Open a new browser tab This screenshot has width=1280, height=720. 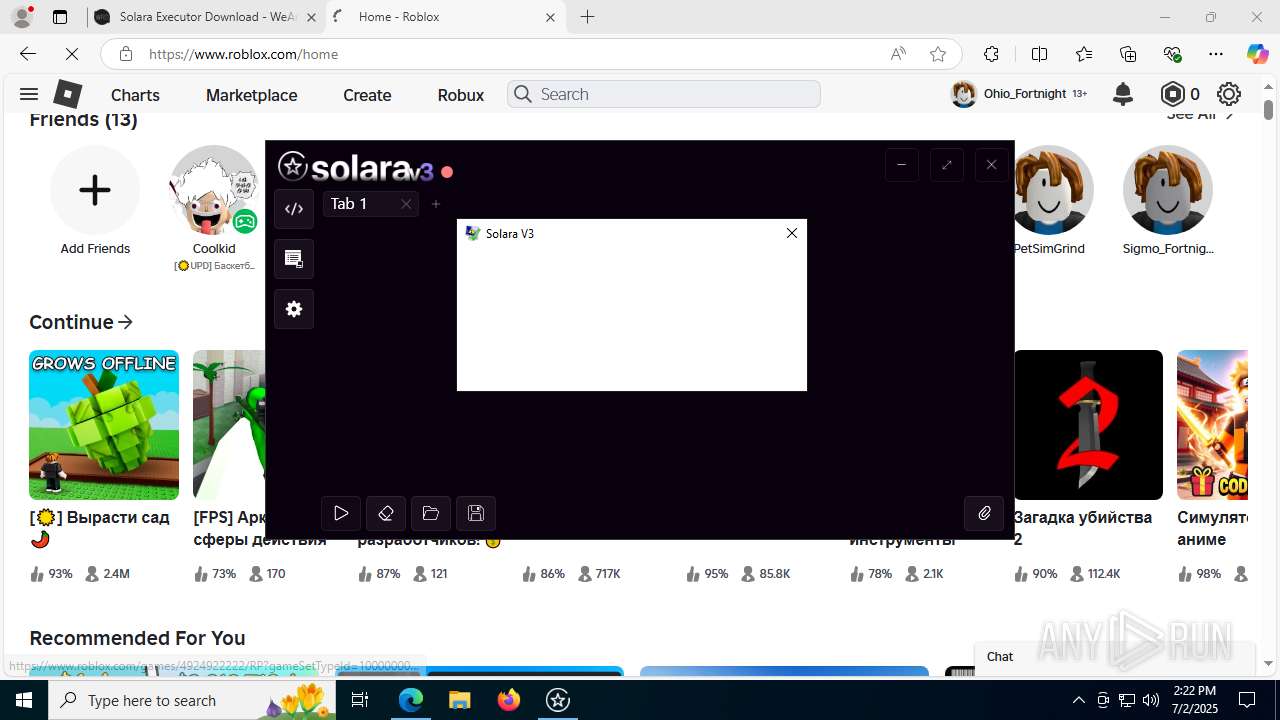[x=588, y=17]
